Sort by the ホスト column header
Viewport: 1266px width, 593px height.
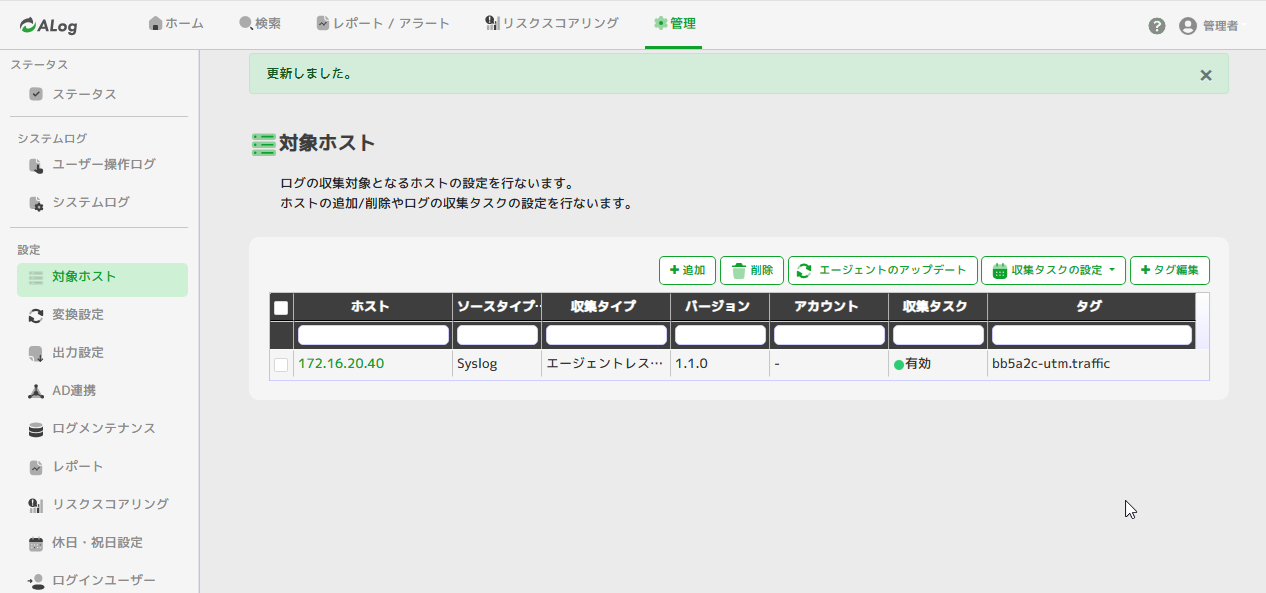(x=372, y=307)
